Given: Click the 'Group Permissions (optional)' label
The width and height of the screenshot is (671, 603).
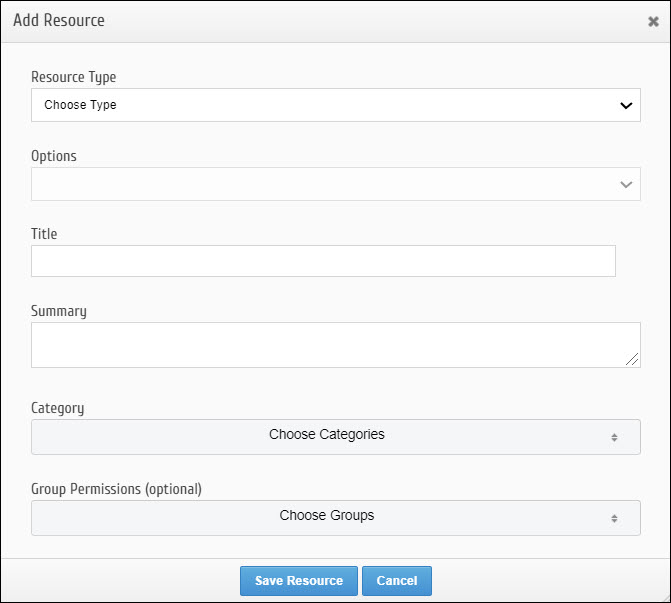Looking at the screenshot, I should [116, 489].
